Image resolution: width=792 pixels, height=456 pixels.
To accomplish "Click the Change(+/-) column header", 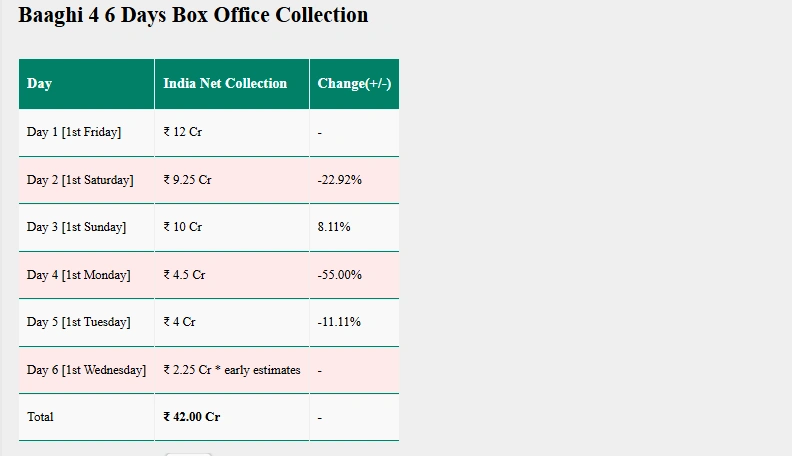I will [354, 83].
